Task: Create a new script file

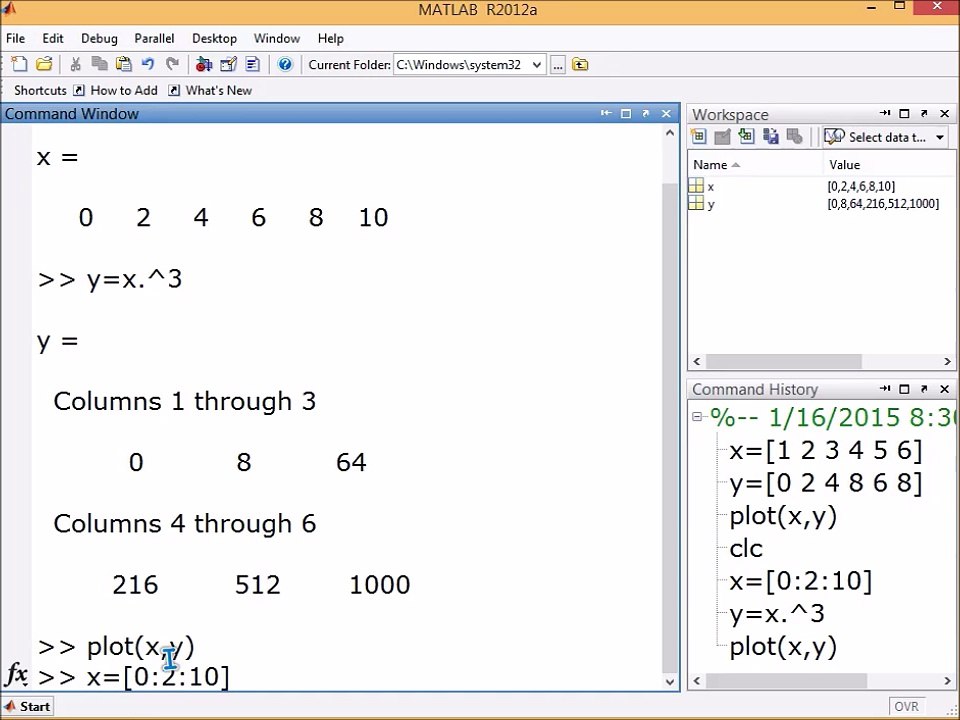Action: (19, 64)
